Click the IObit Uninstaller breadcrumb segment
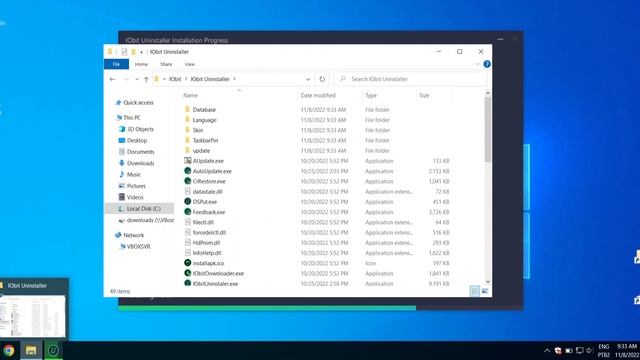 click(210, 79)
